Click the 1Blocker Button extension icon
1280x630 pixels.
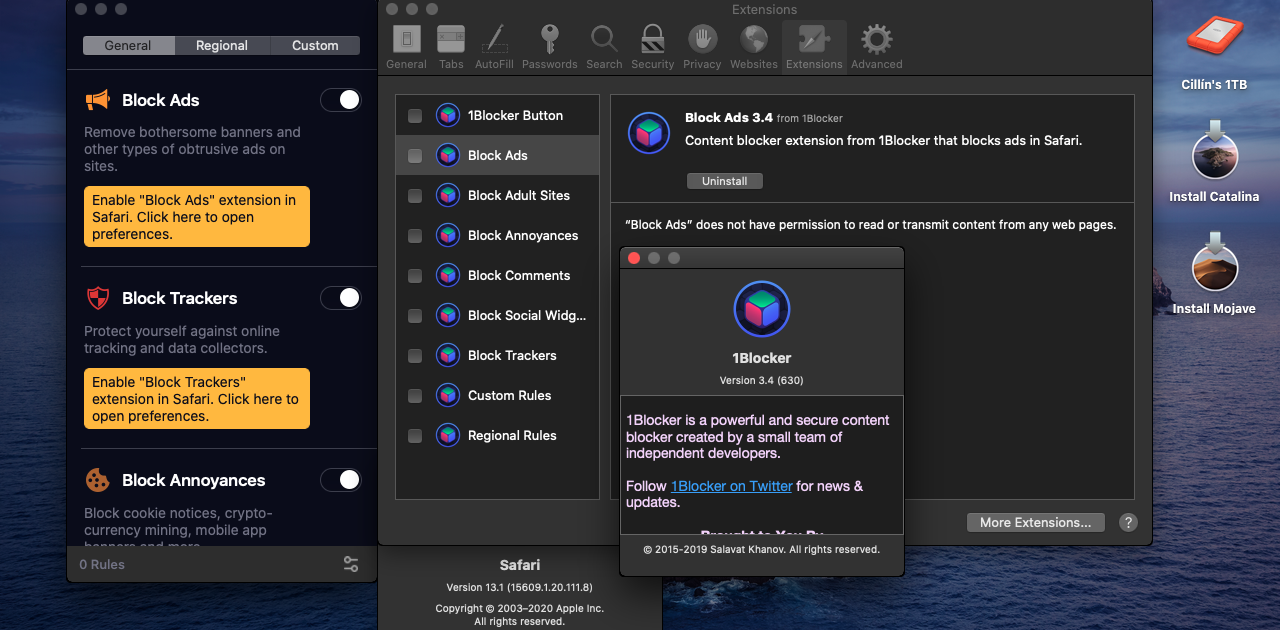(x=448, y=115)
